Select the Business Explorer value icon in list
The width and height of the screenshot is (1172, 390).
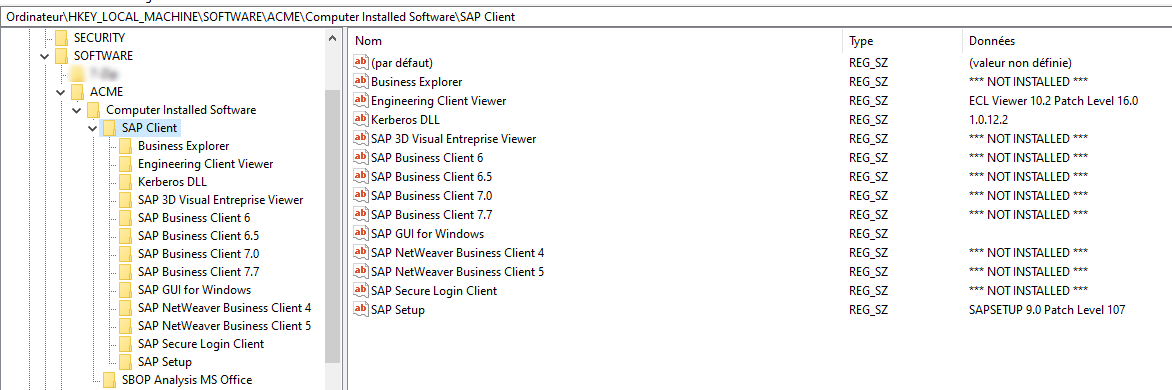(x=361, y=81)
